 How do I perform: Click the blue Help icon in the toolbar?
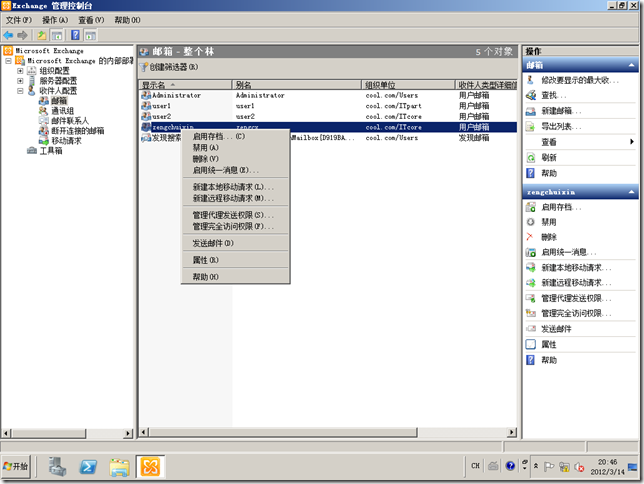(x=75, y=35)
